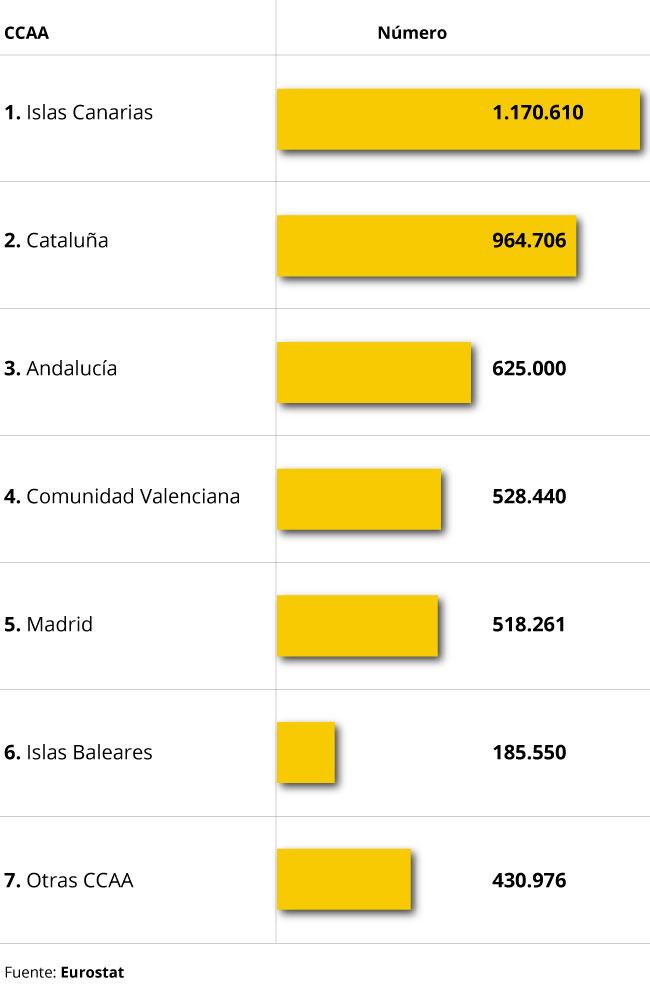Select the Madrid row label
The height and width of the screenshot is (1000, 650).
(49, 625)
